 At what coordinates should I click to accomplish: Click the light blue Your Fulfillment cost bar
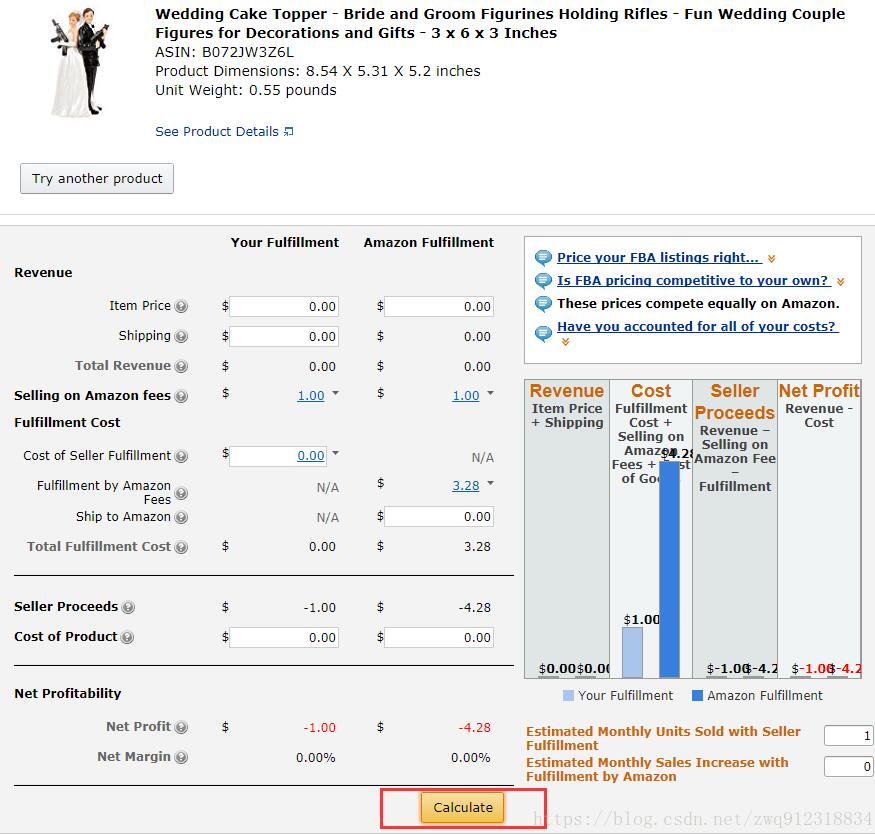point(632,652)
